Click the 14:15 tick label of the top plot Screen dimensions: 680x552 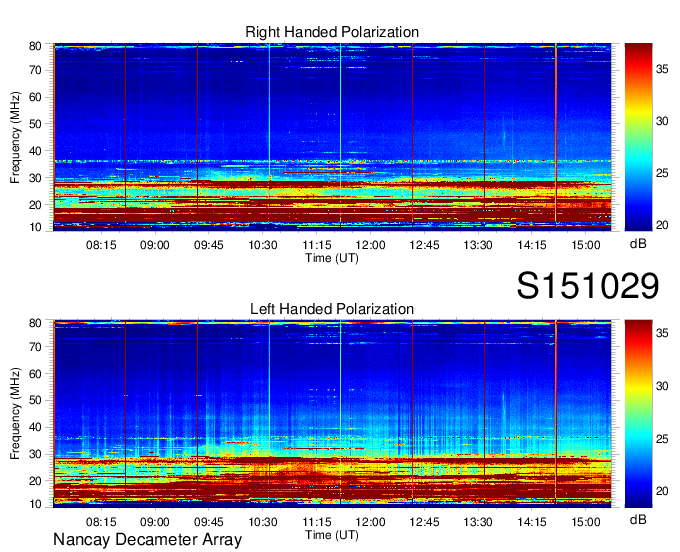point(532,245)
